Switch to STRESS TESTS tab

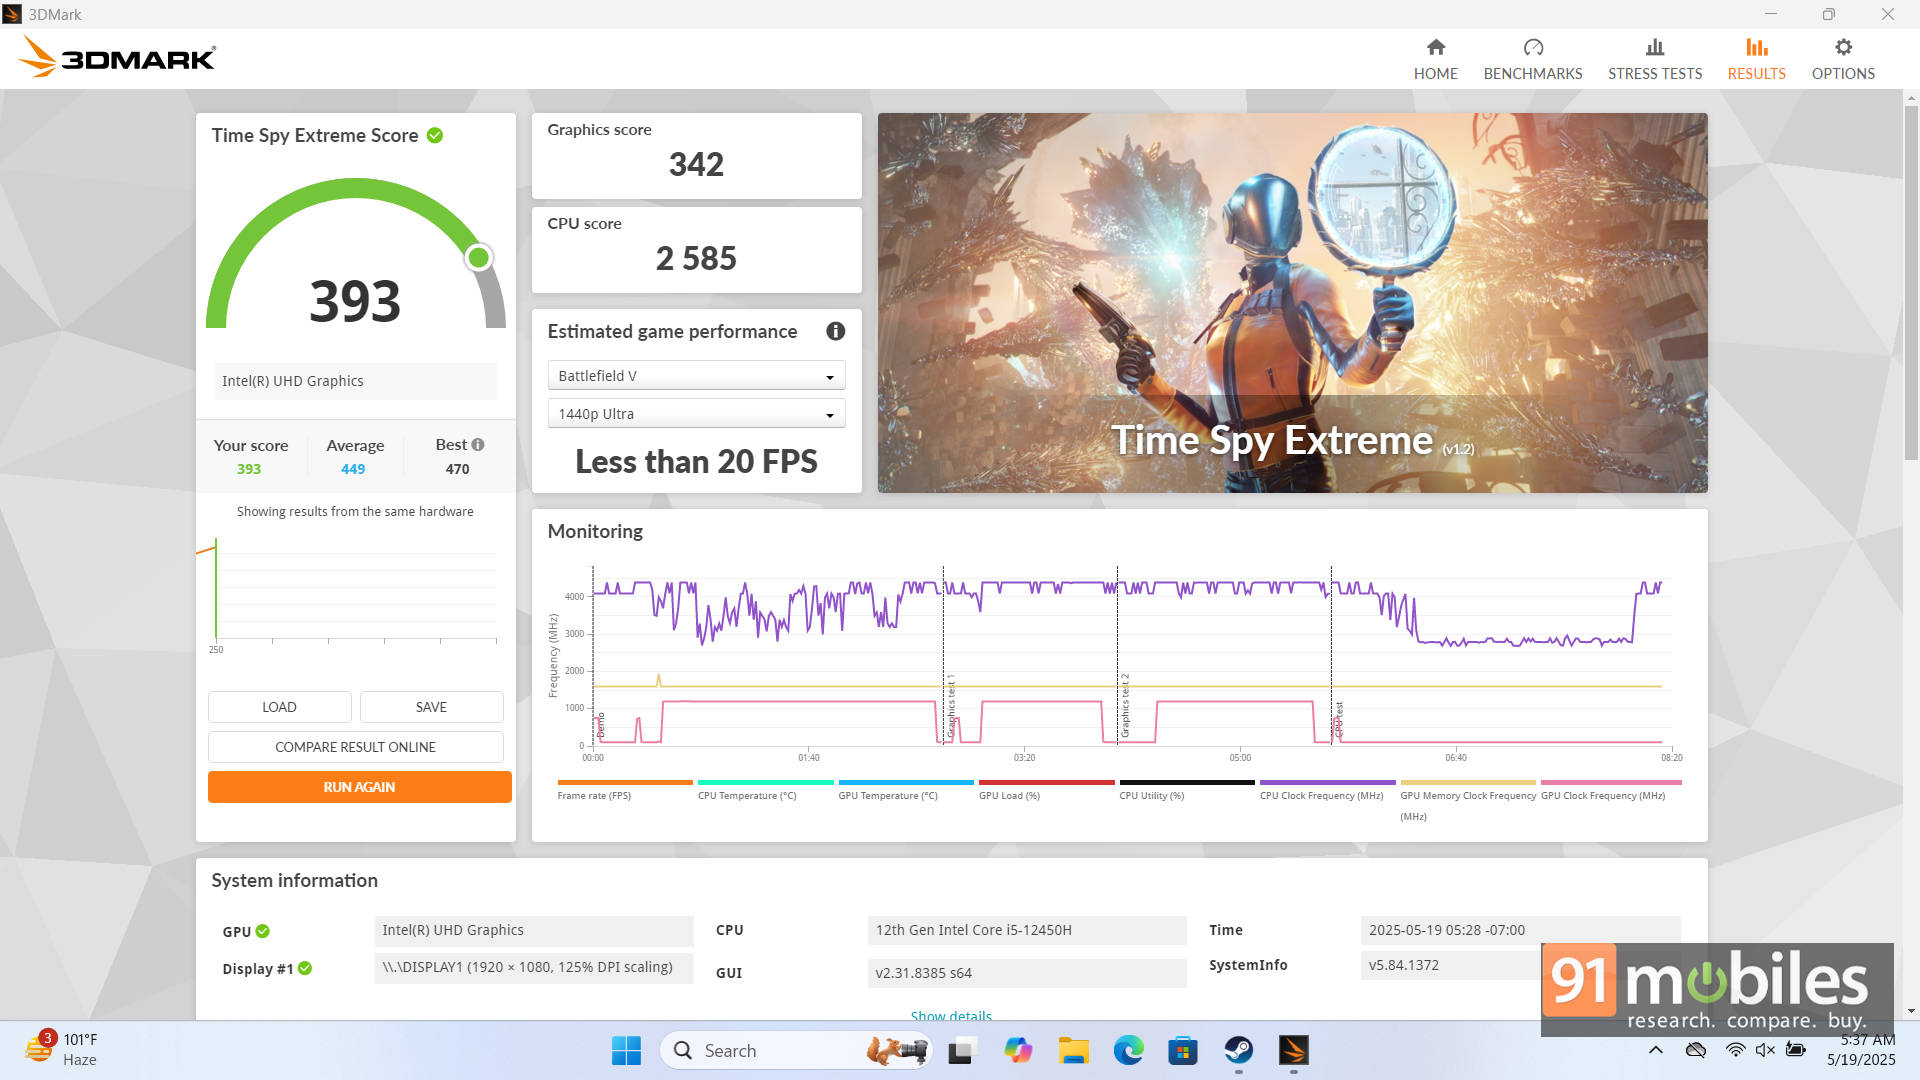tap(1655, 59)
